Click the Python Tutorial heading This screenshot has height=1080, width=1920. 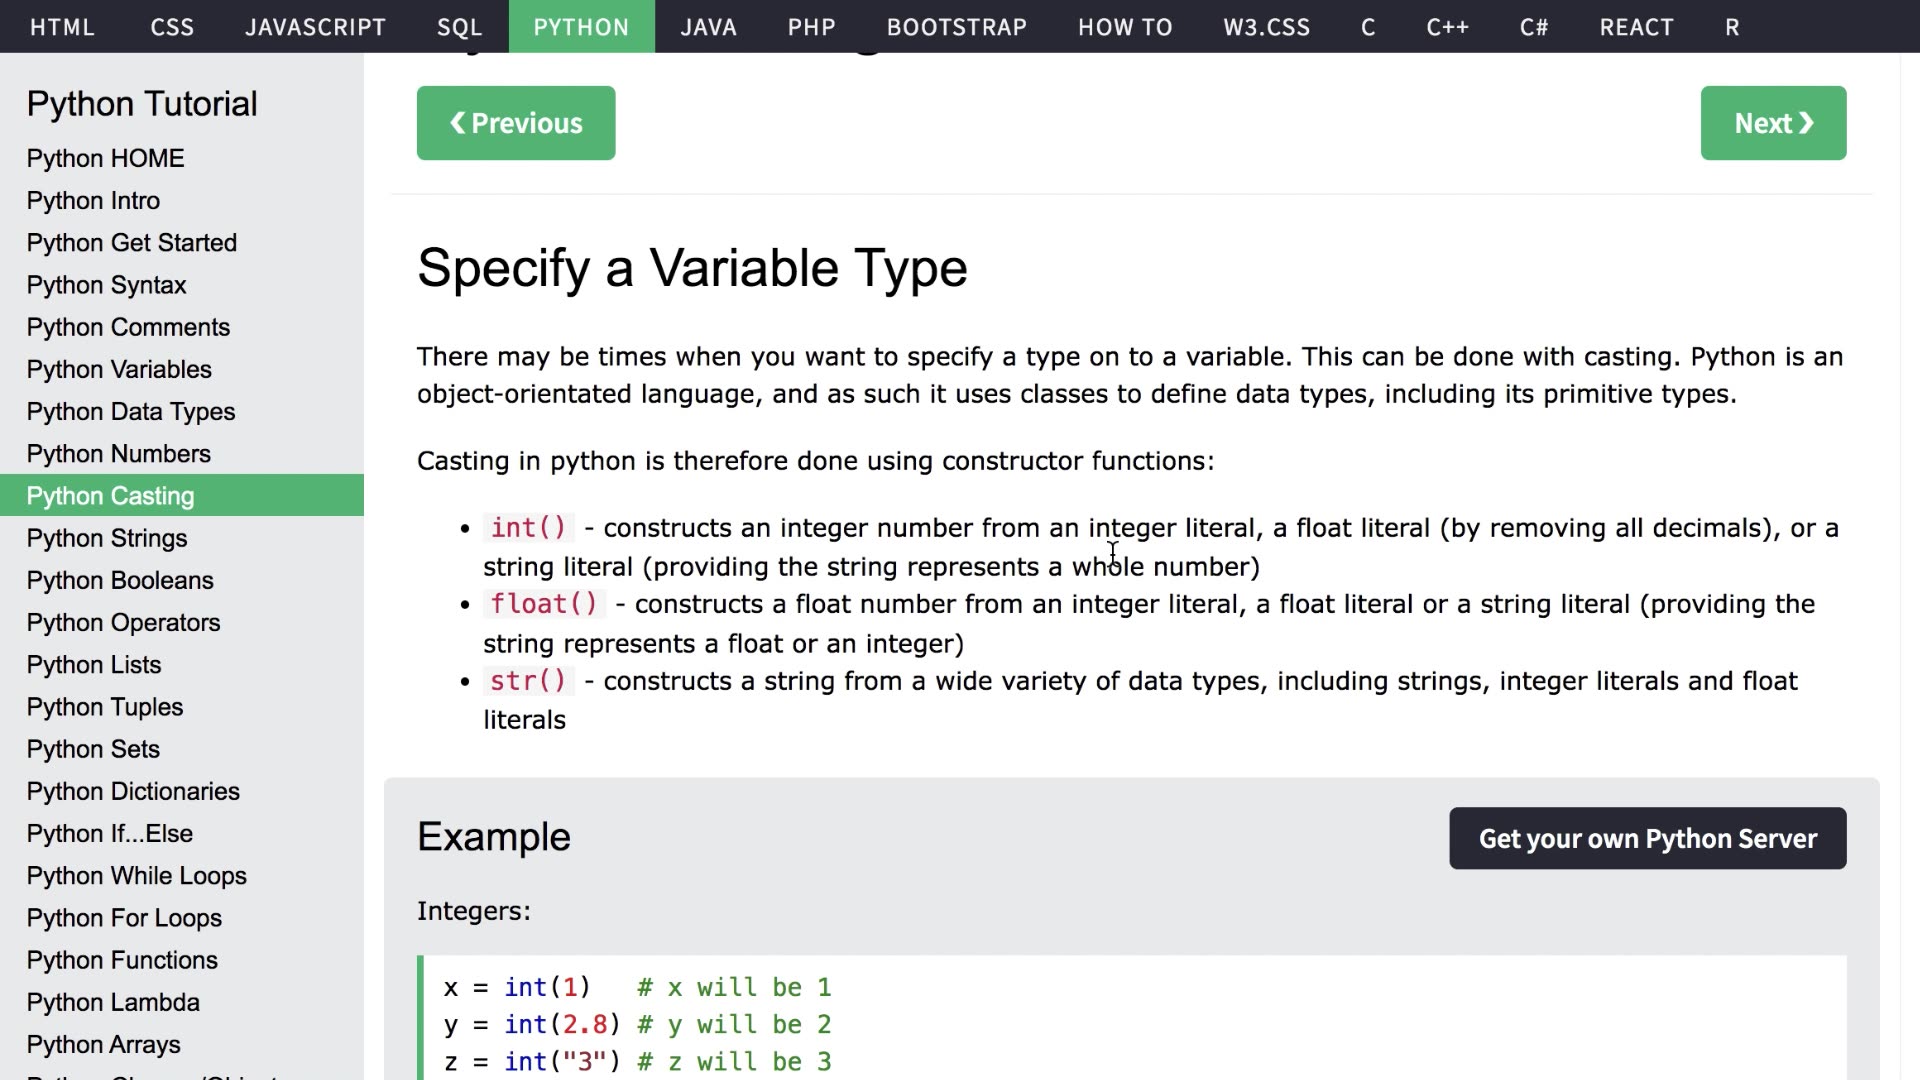click(142, 103)
